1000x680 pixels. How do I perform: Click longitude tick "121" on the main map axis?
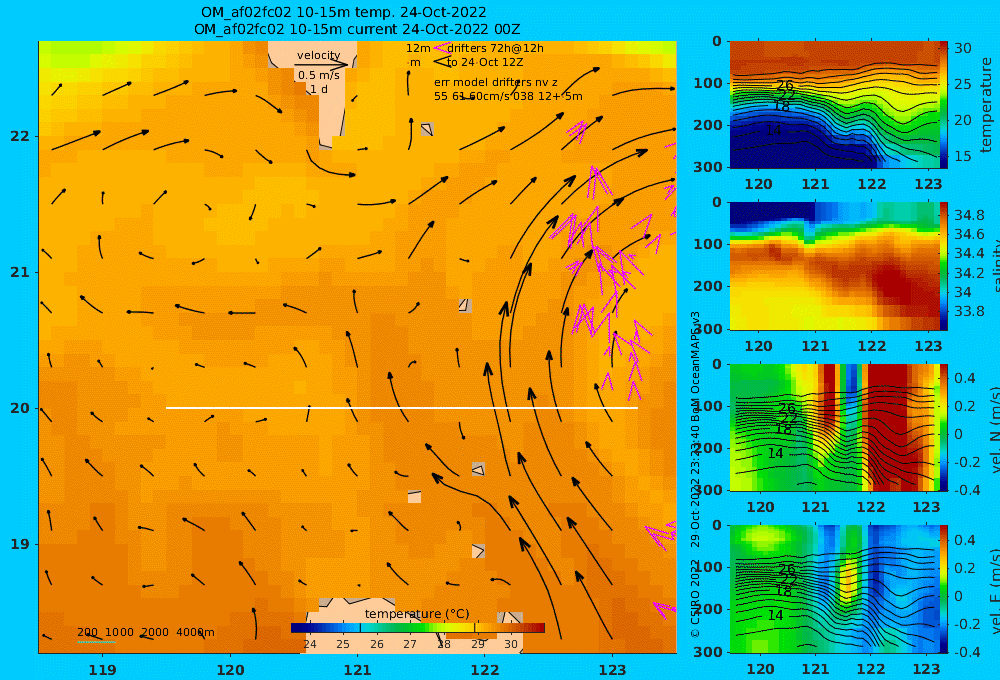click(x=357, y=670)
